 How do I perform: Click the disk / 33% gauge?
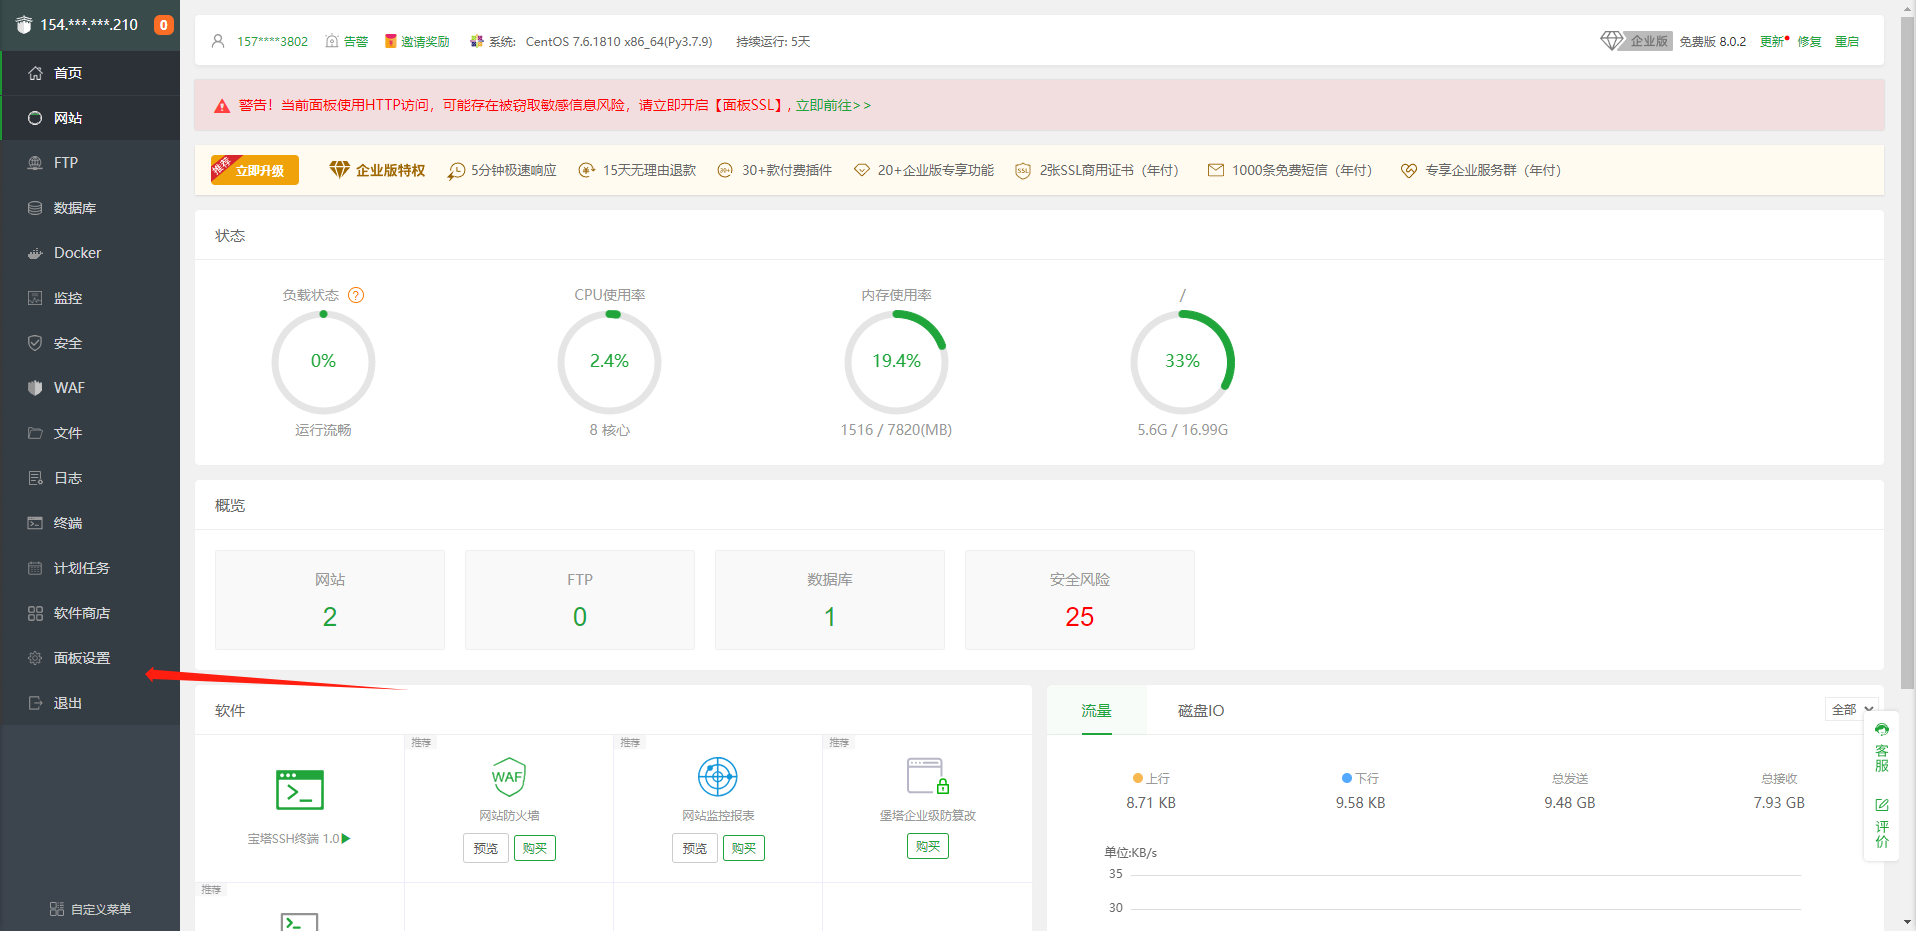pyautogui.click(x=1182, y=362)
